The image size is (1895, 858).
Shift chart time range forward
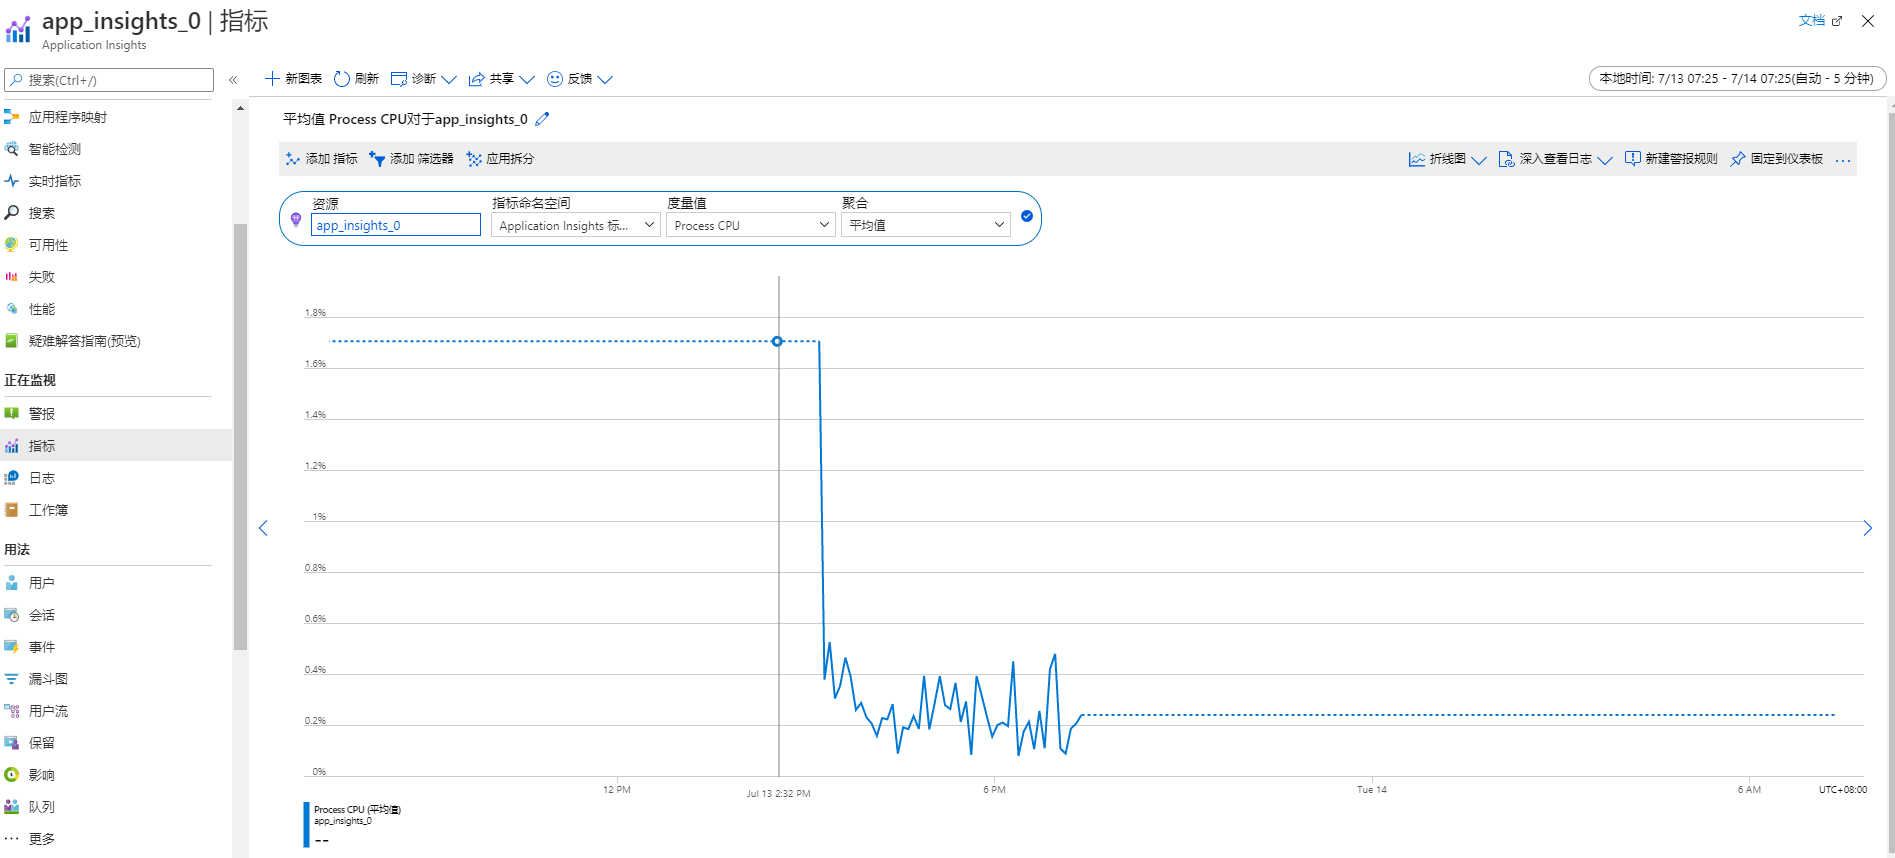[1867, 528]
